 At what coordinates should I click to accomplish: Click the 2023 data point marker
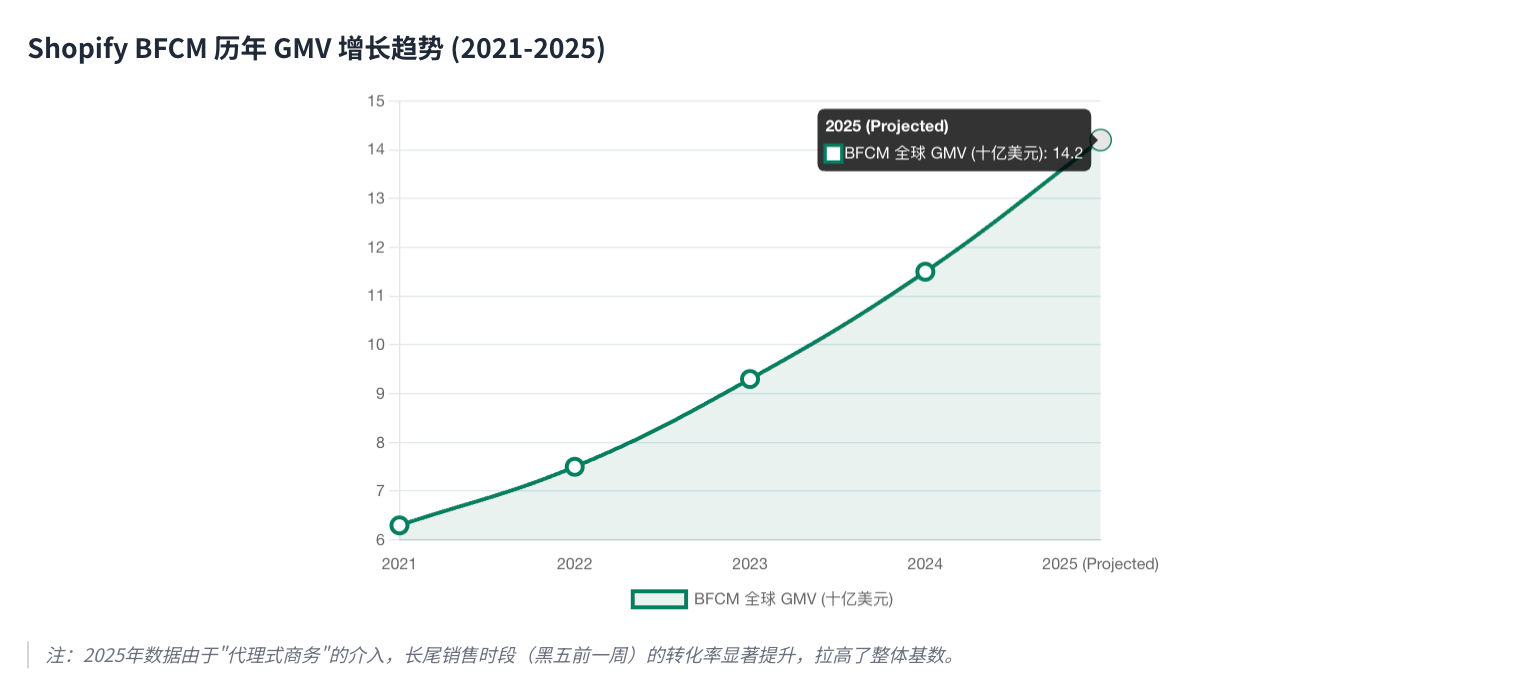750,379
